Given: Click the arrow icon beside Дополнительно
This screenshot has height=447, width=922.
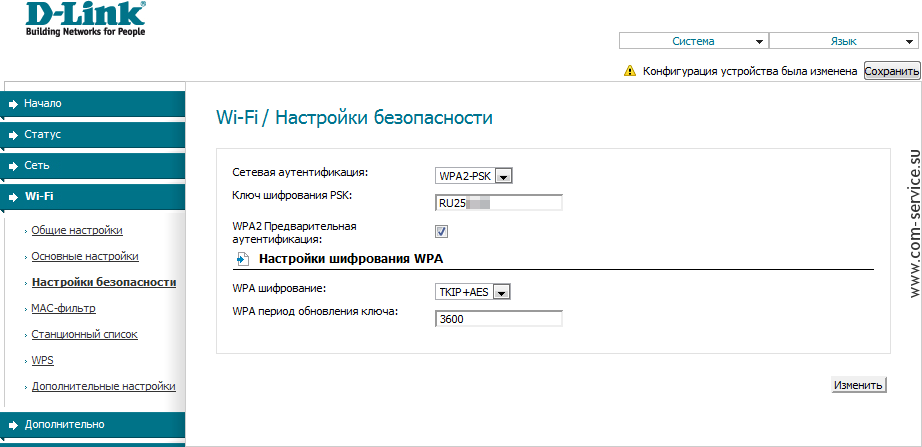Looking at the screenshot, I should pos(13,424).
